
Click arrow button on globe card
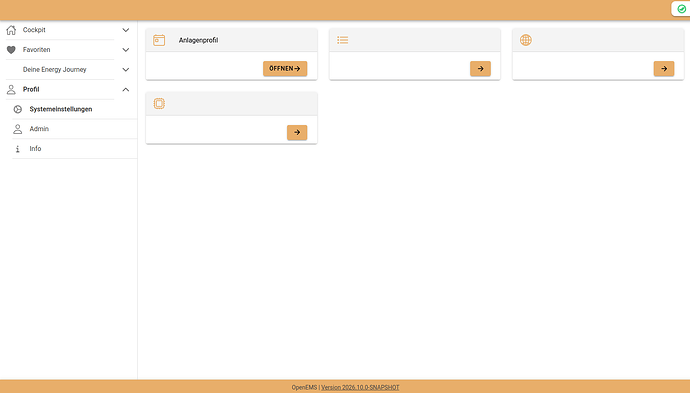(x=664, y=69)
